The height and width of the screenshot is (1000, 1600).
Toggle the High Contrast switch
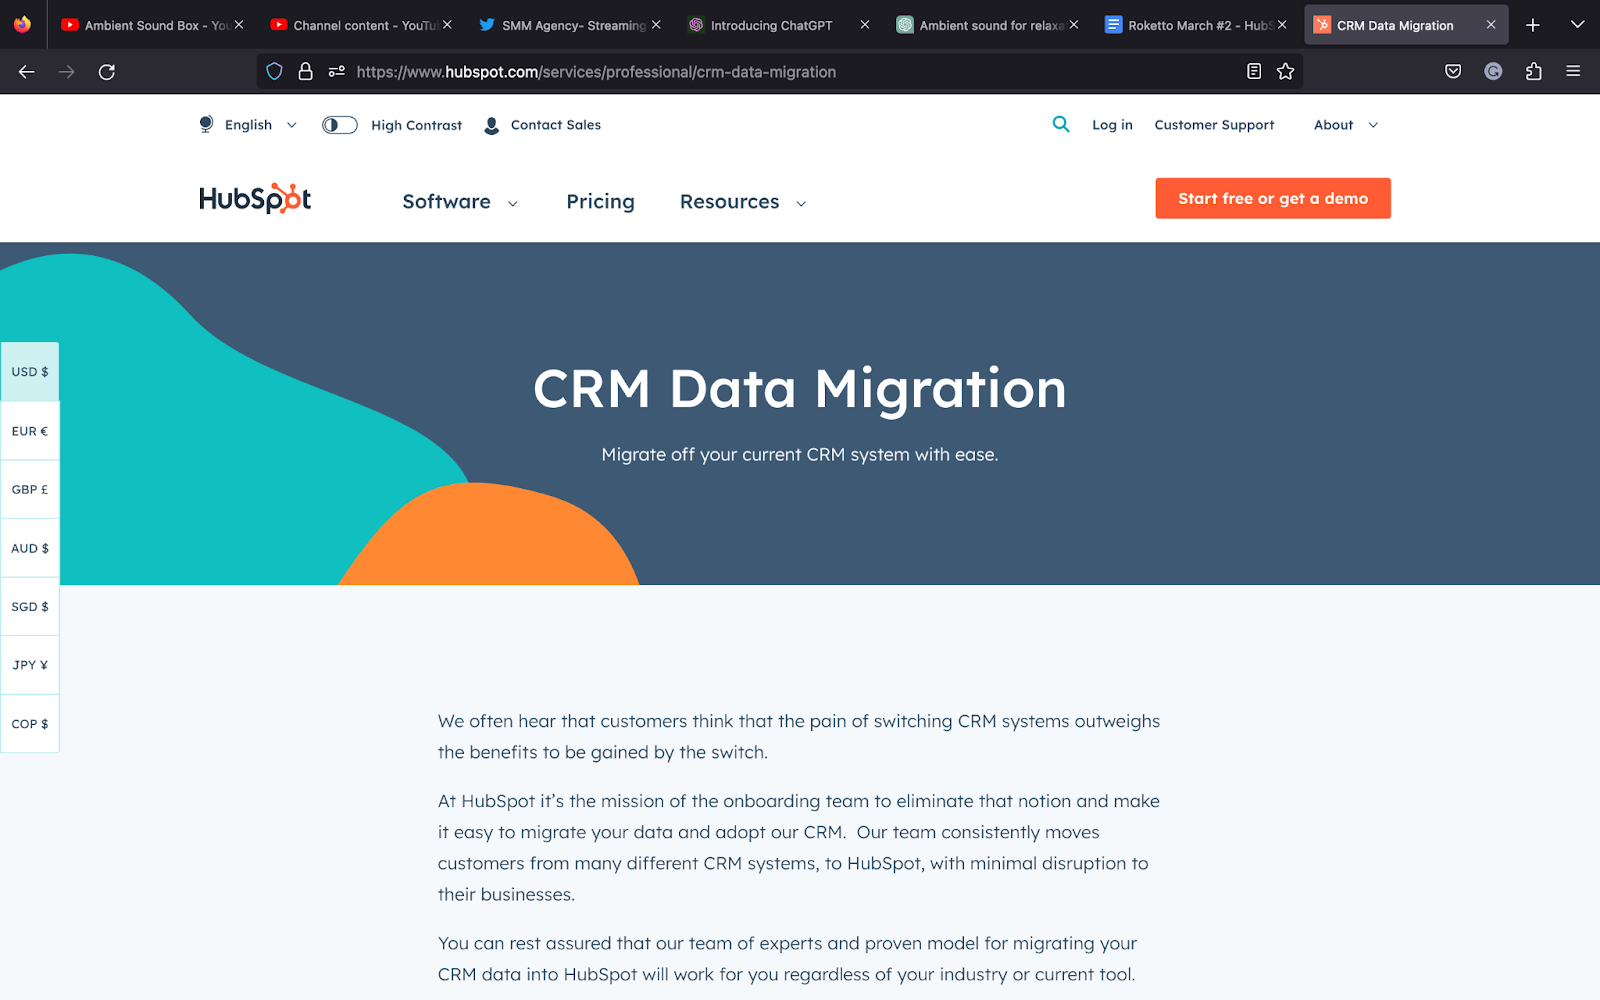pyautogui.click(x=340, y=125)
